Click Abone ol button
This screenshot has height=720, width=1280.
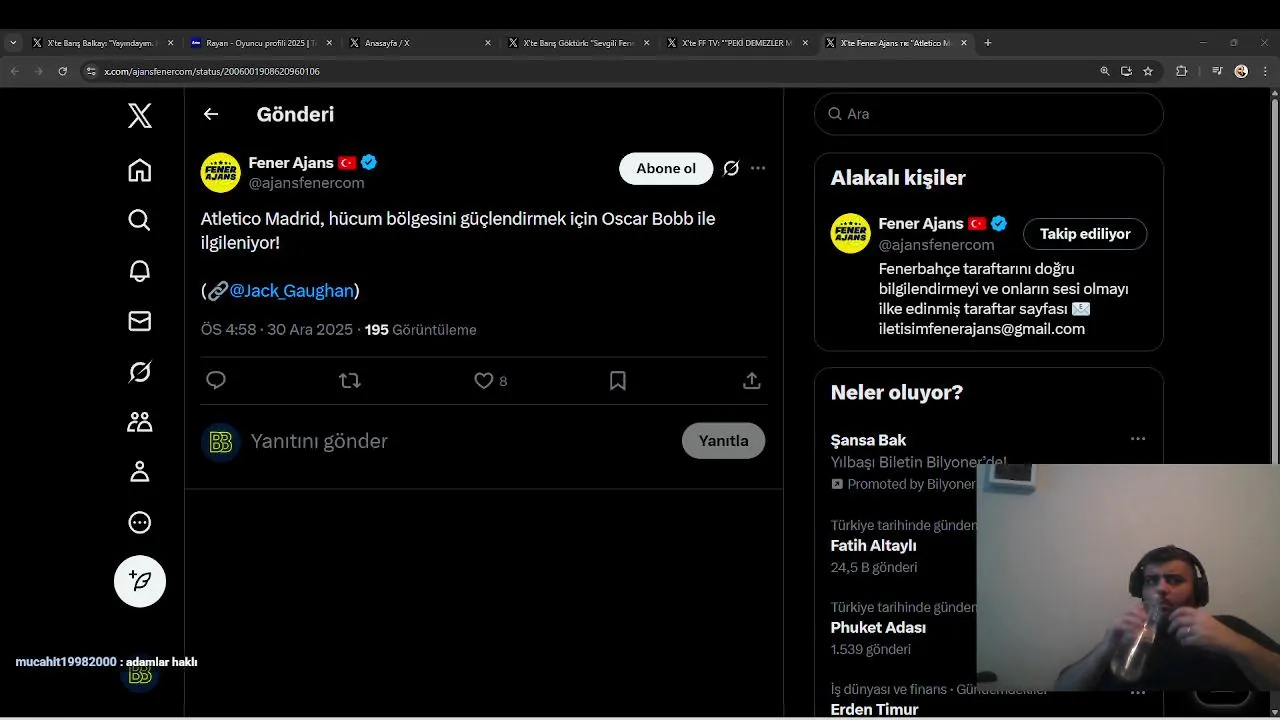pyautogui.click(x=666, y=168)
